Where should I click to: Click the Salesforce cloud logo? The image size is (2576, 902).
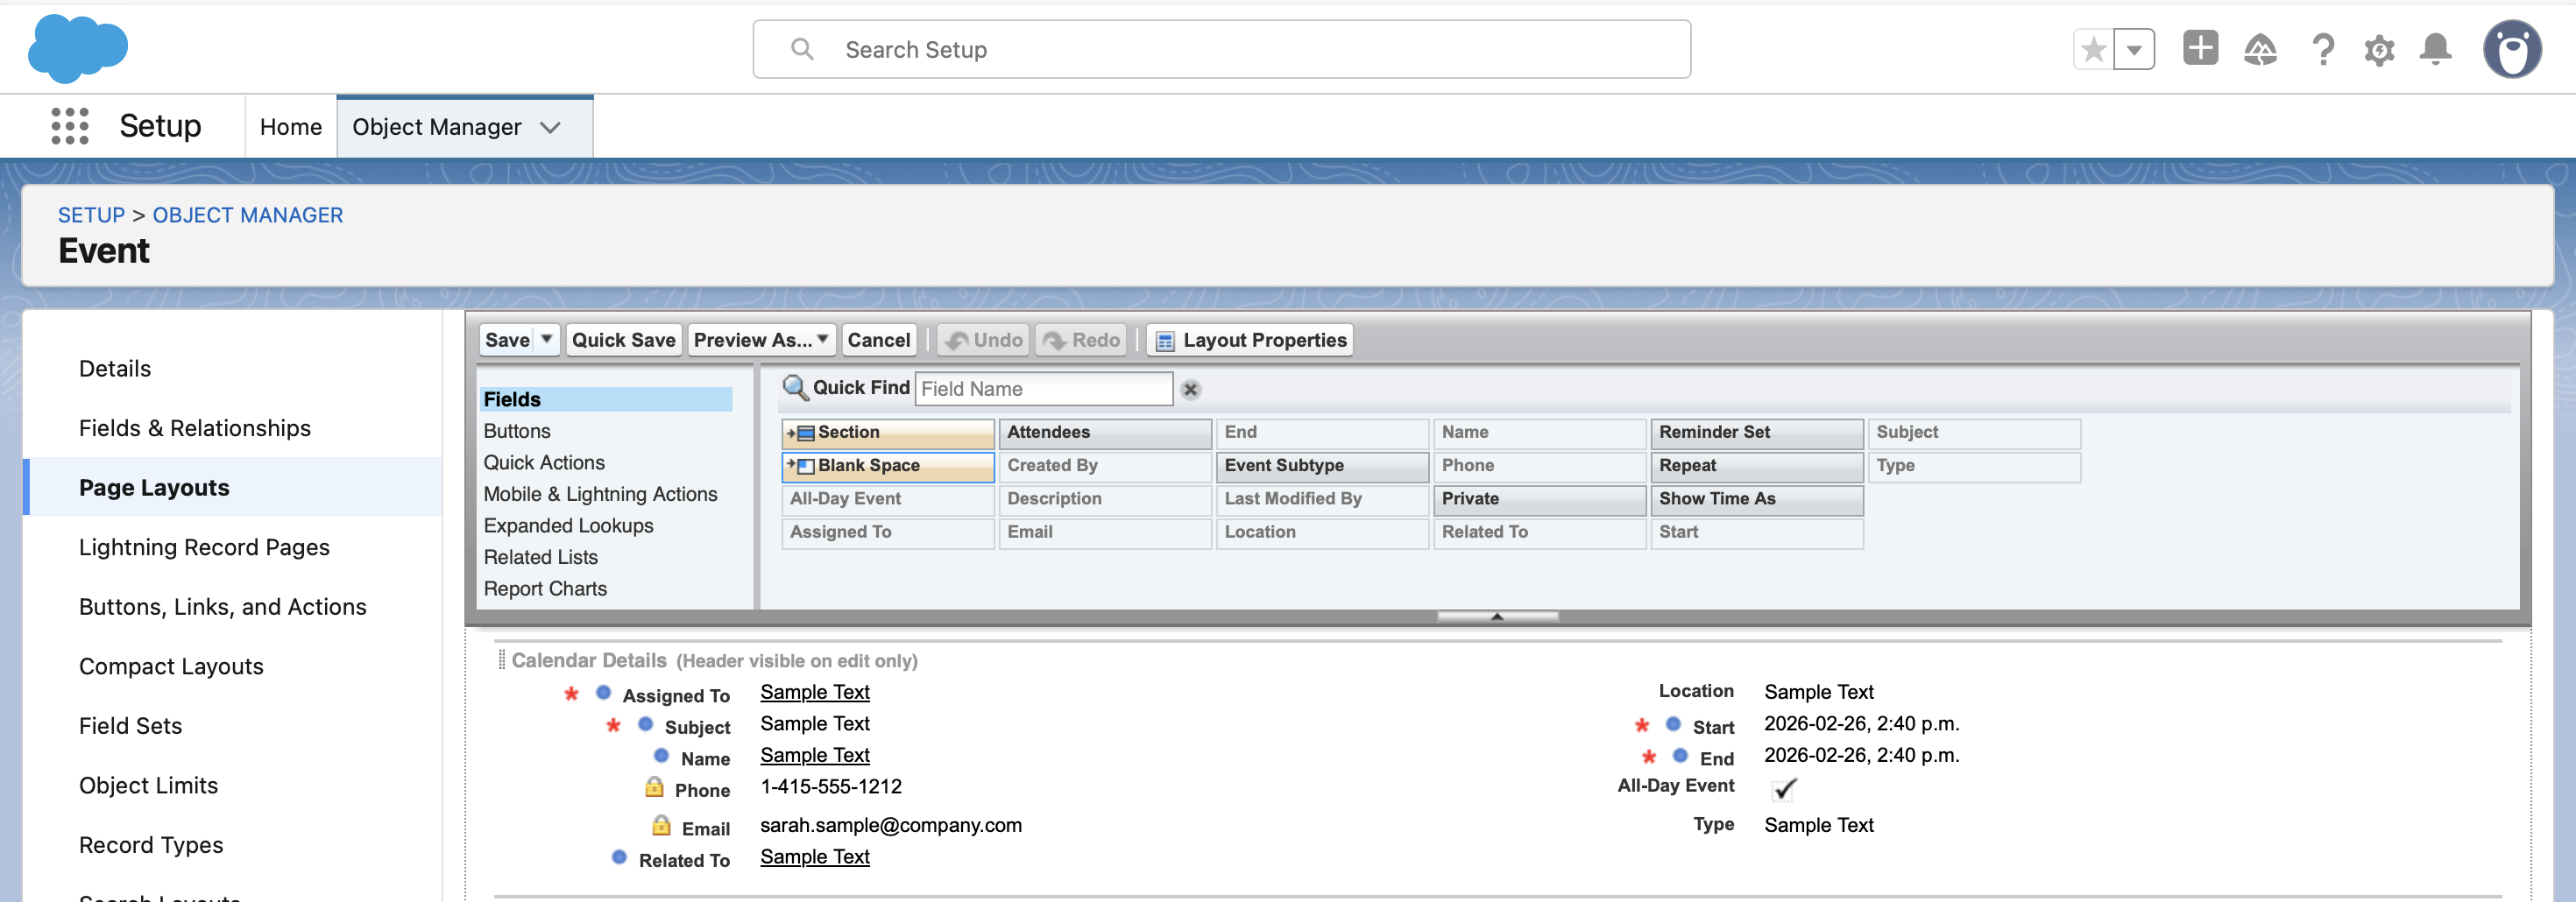pyautogui.click(x=78, y=48)
